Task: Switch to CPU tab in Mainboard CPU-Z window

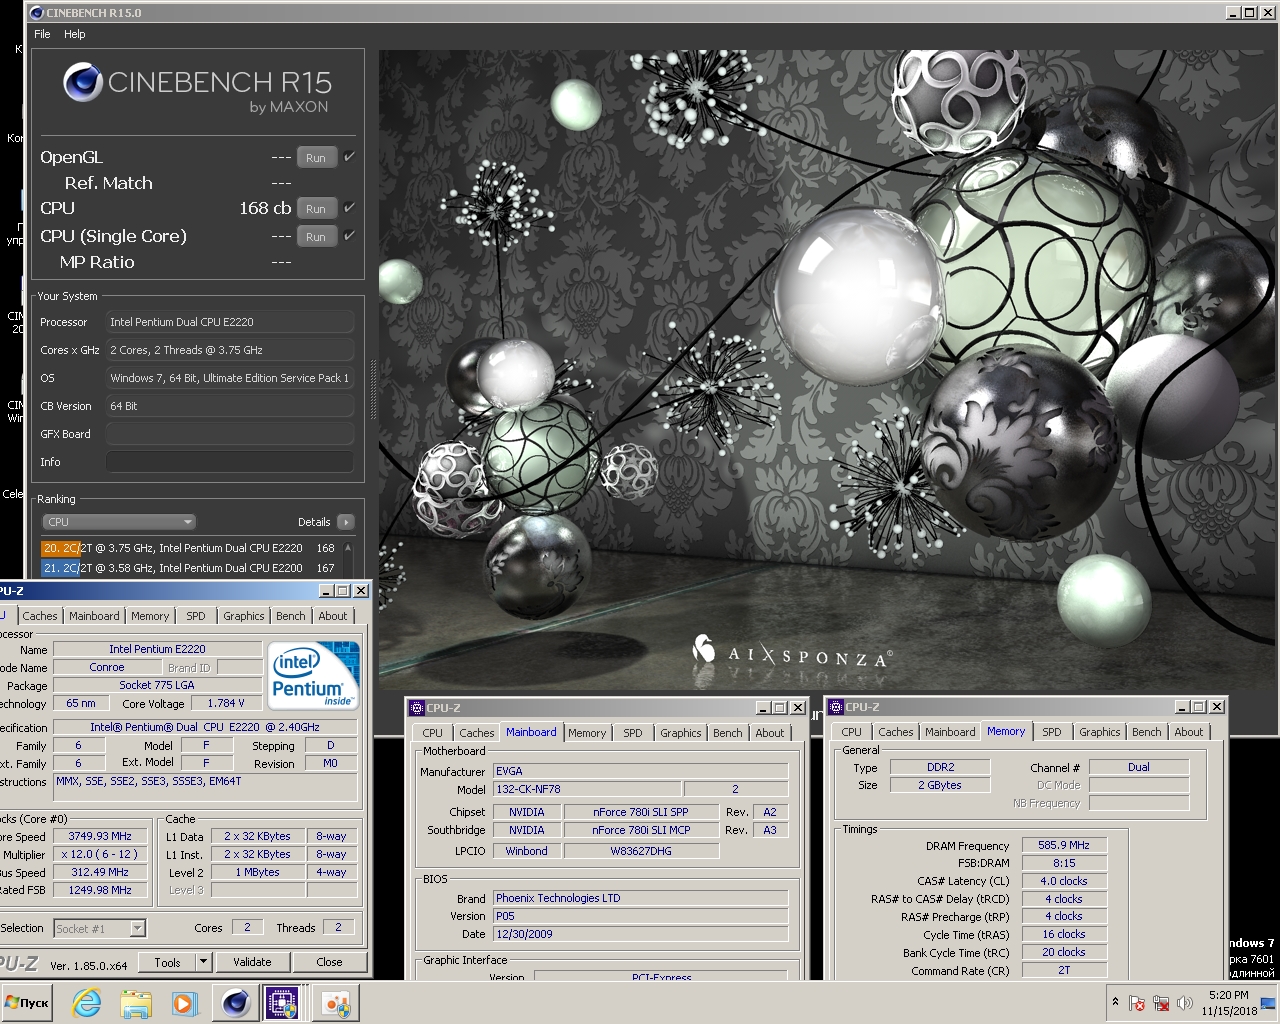Action: coord(432,733)
